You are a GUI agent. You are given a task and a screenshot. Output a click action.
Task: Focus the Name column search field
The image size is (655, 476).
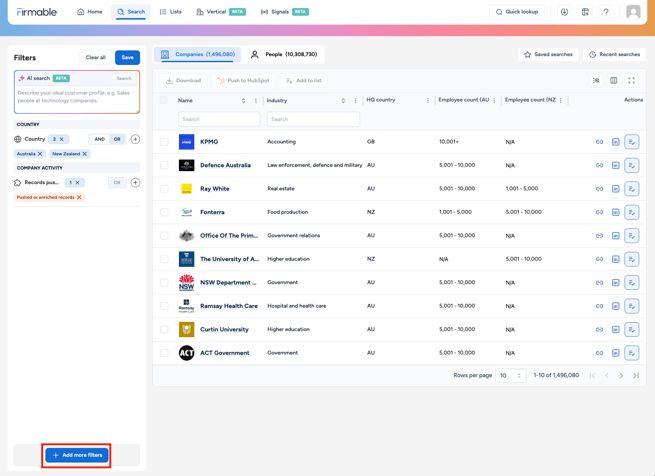point(219,119)
